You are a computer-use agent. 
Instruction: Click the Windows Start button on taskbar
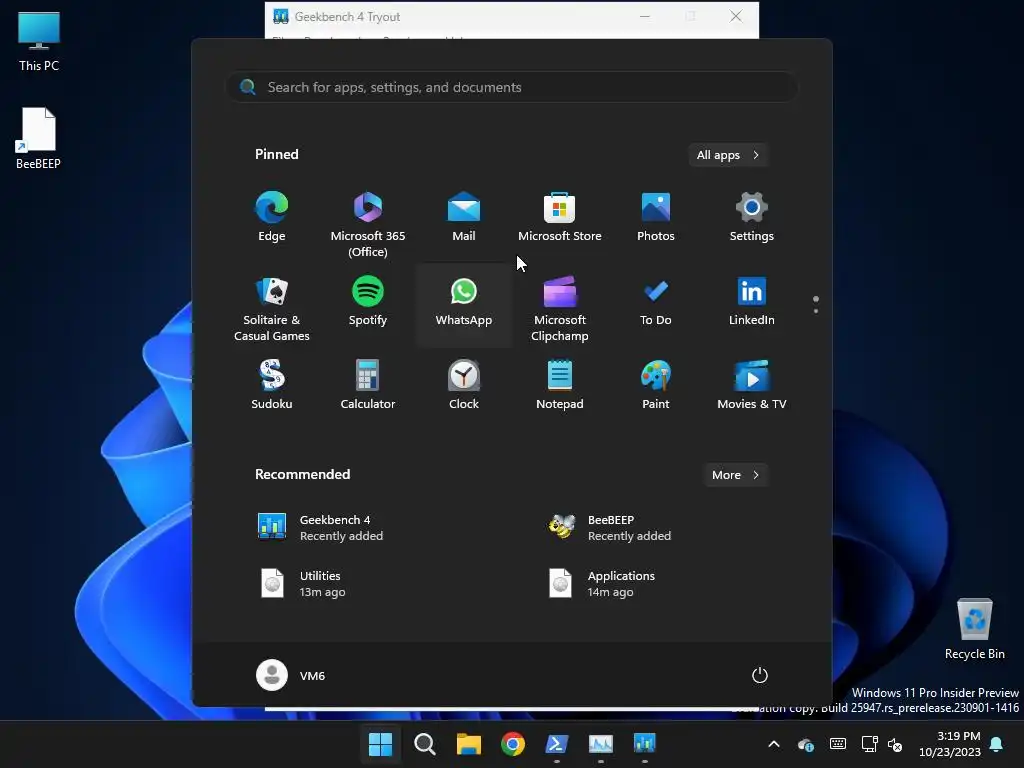coord(380,744)
